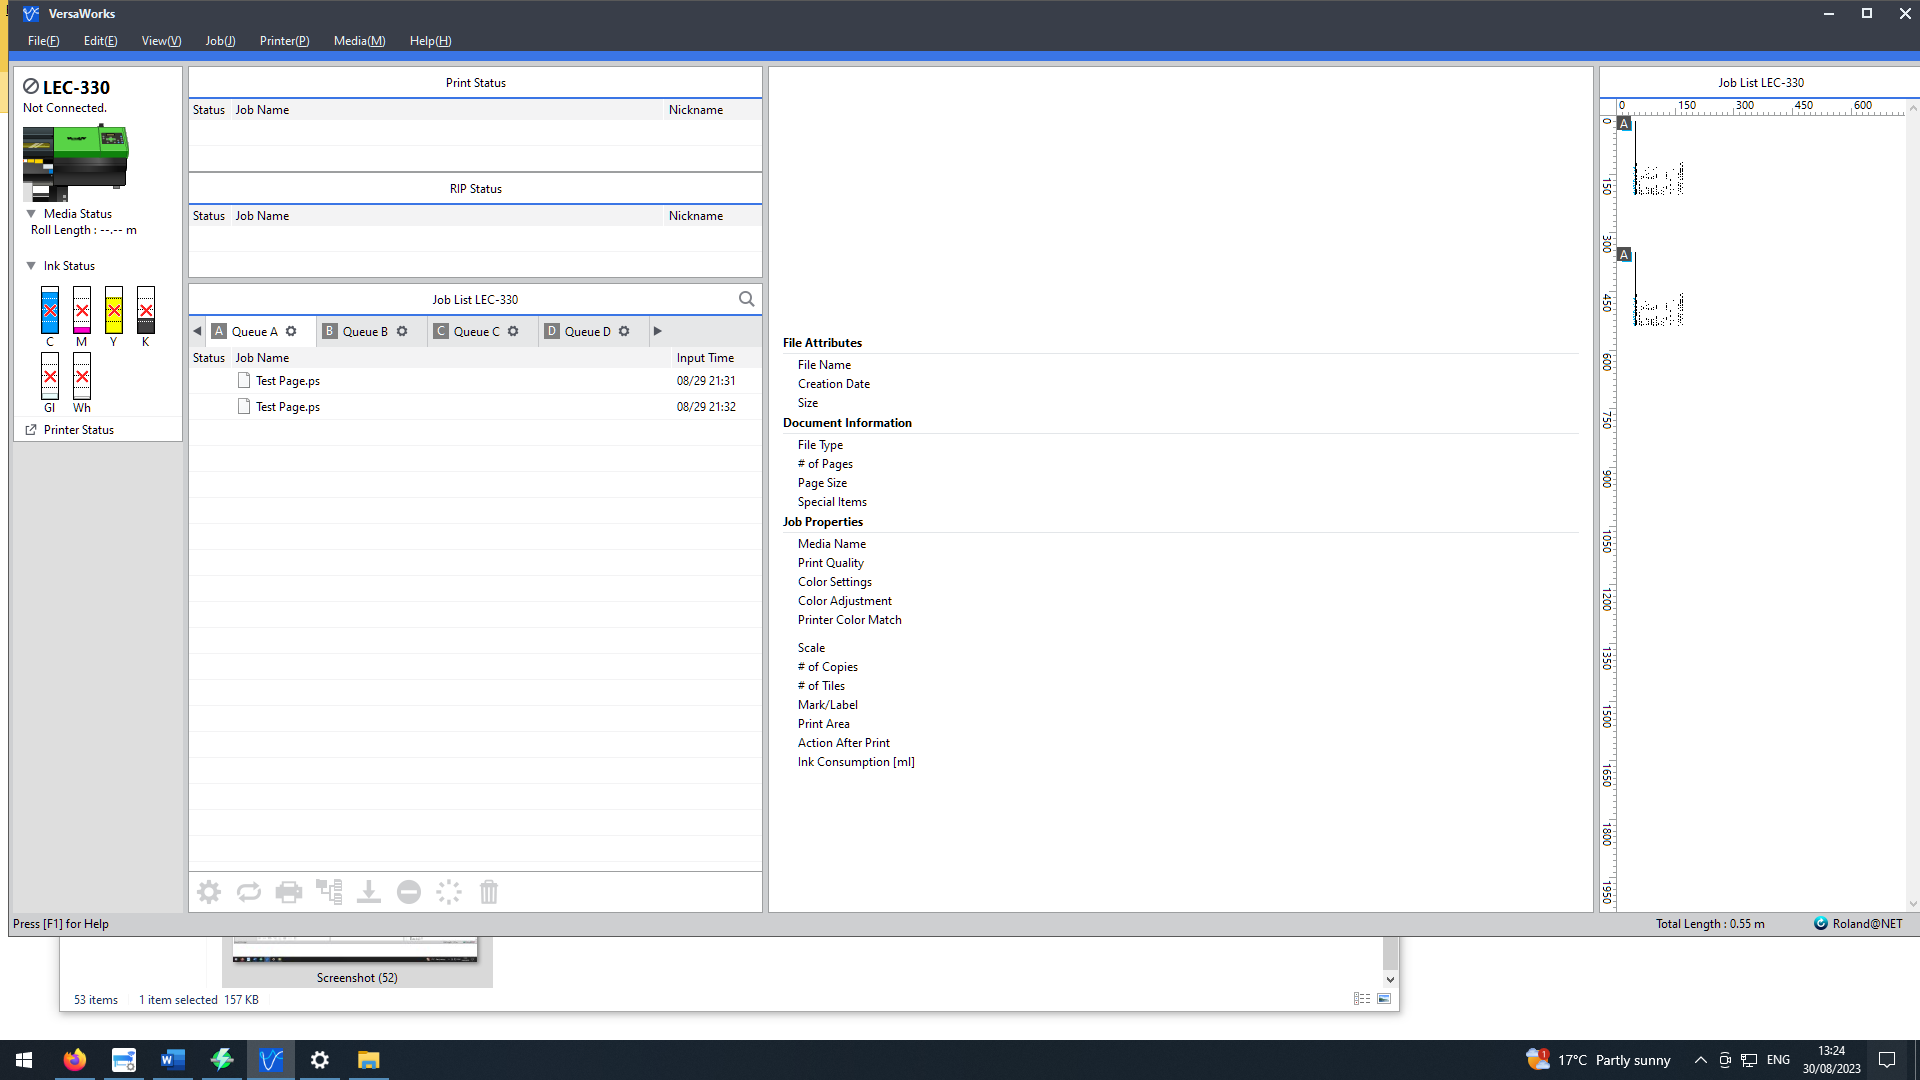Image resolution: width=1920 pixels, height=1080 pixels.
Task: Switch Explorer window to details view icon
Action: pos(1362,999)
